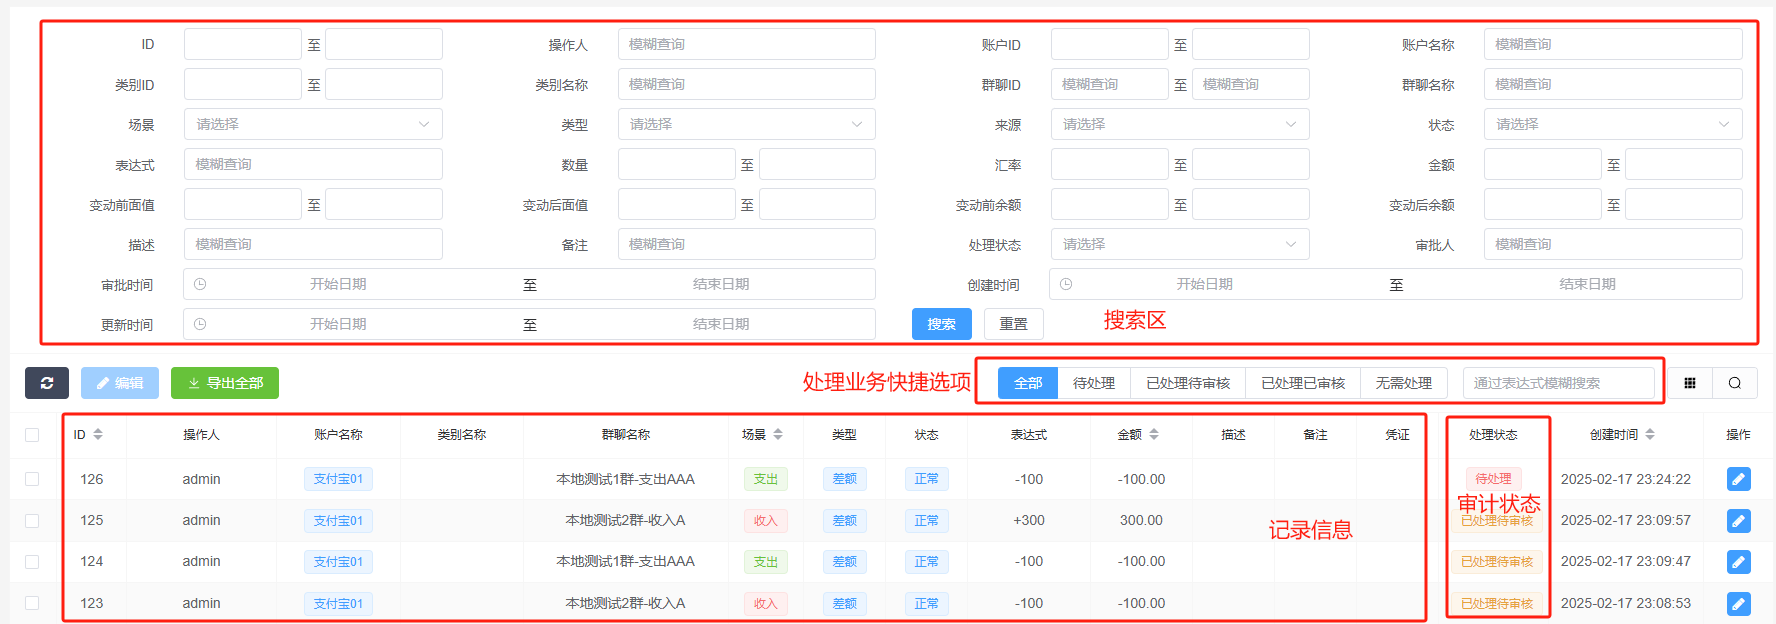
Task: Click the 操作人 search input
Action: pos(747,44)
